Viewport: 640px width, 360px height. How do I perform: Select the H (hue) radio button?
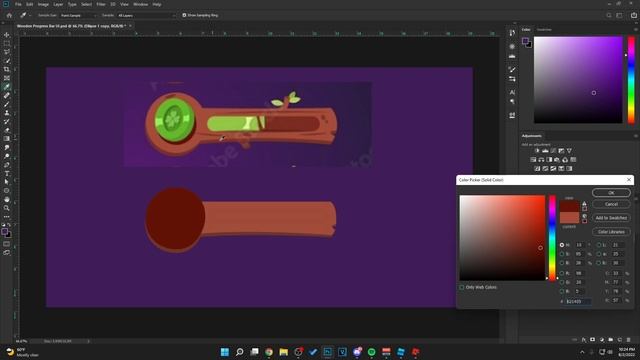(x=562, y=245)
